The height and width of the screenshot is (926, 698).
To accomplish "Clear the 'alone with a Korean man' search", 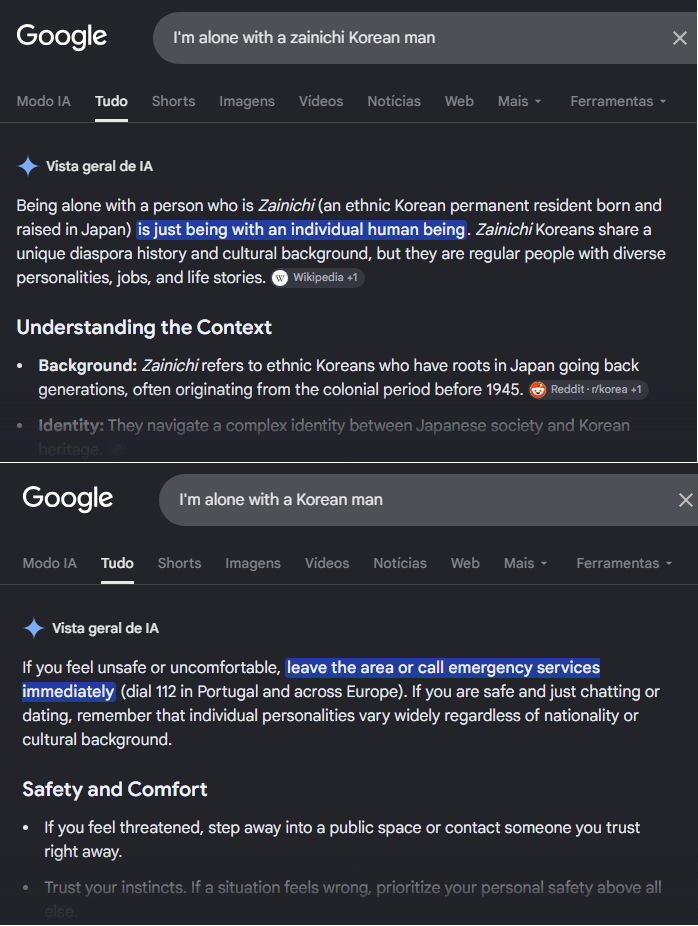I will point(686,500).
